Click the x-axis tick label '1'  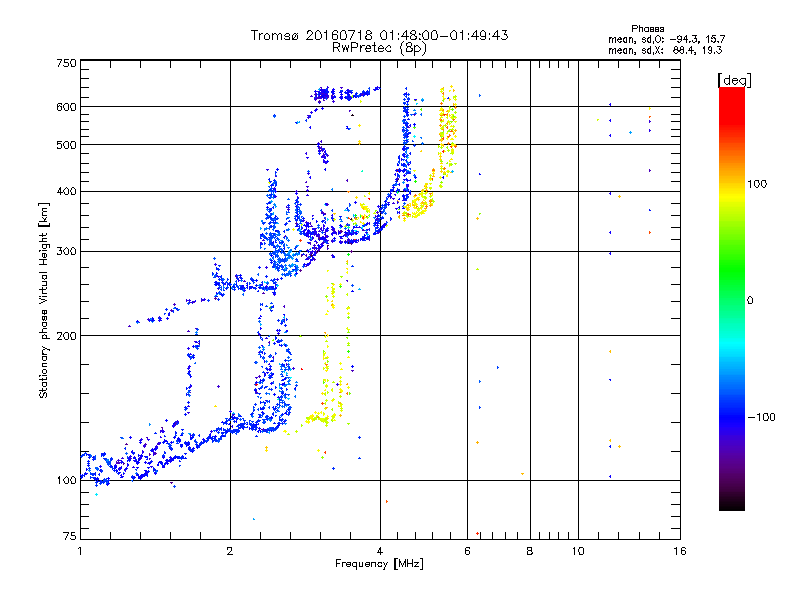80,551
